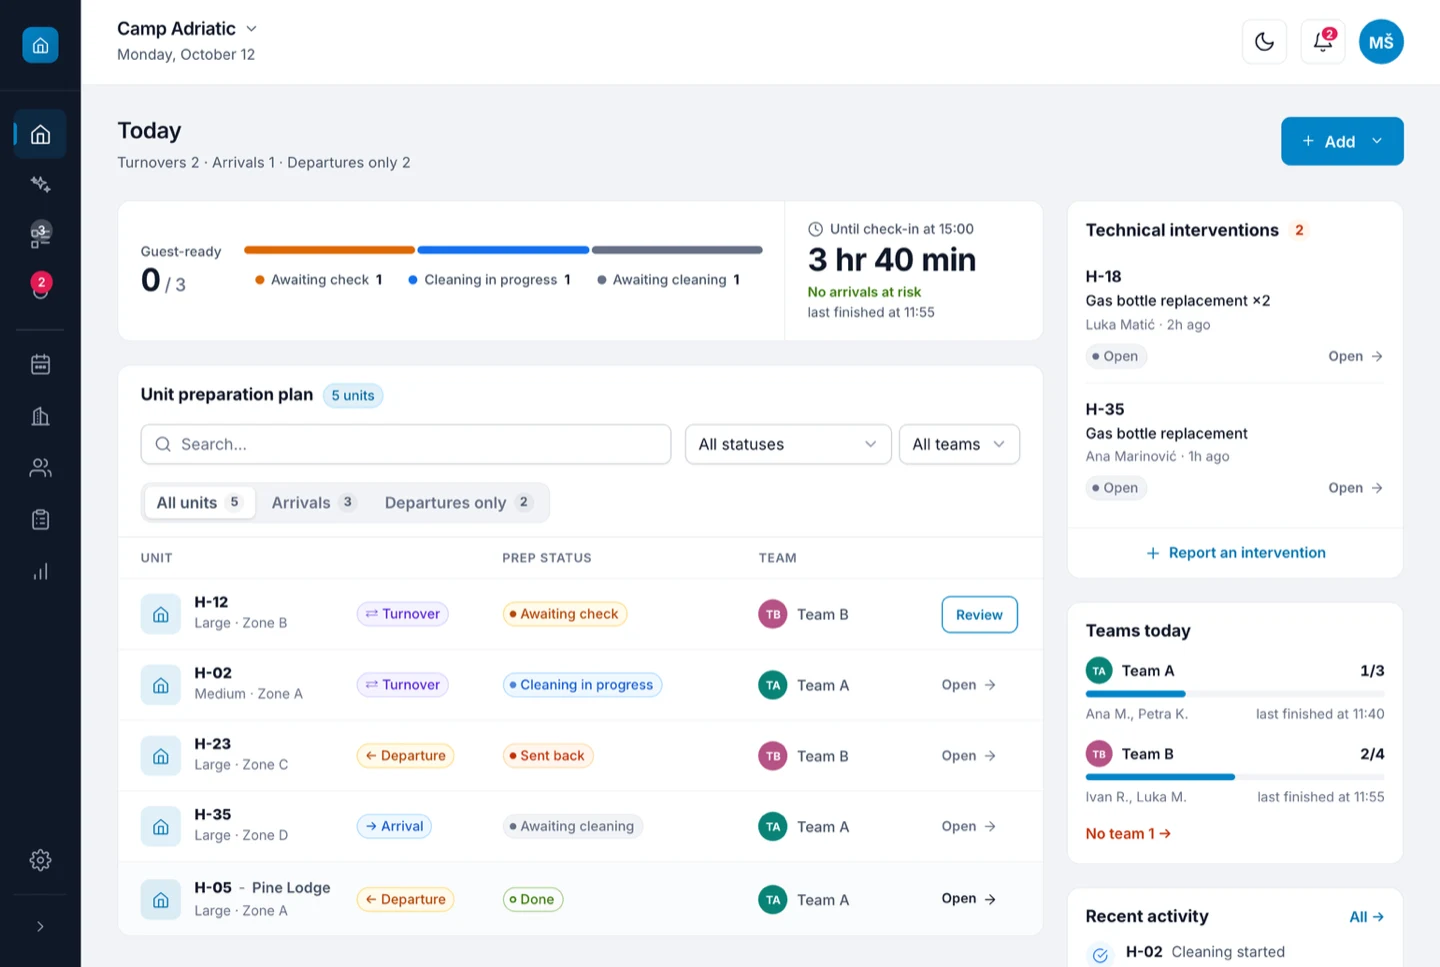
Task: Open the task list icon with badge 3
Action: click(x=40, y=235)
